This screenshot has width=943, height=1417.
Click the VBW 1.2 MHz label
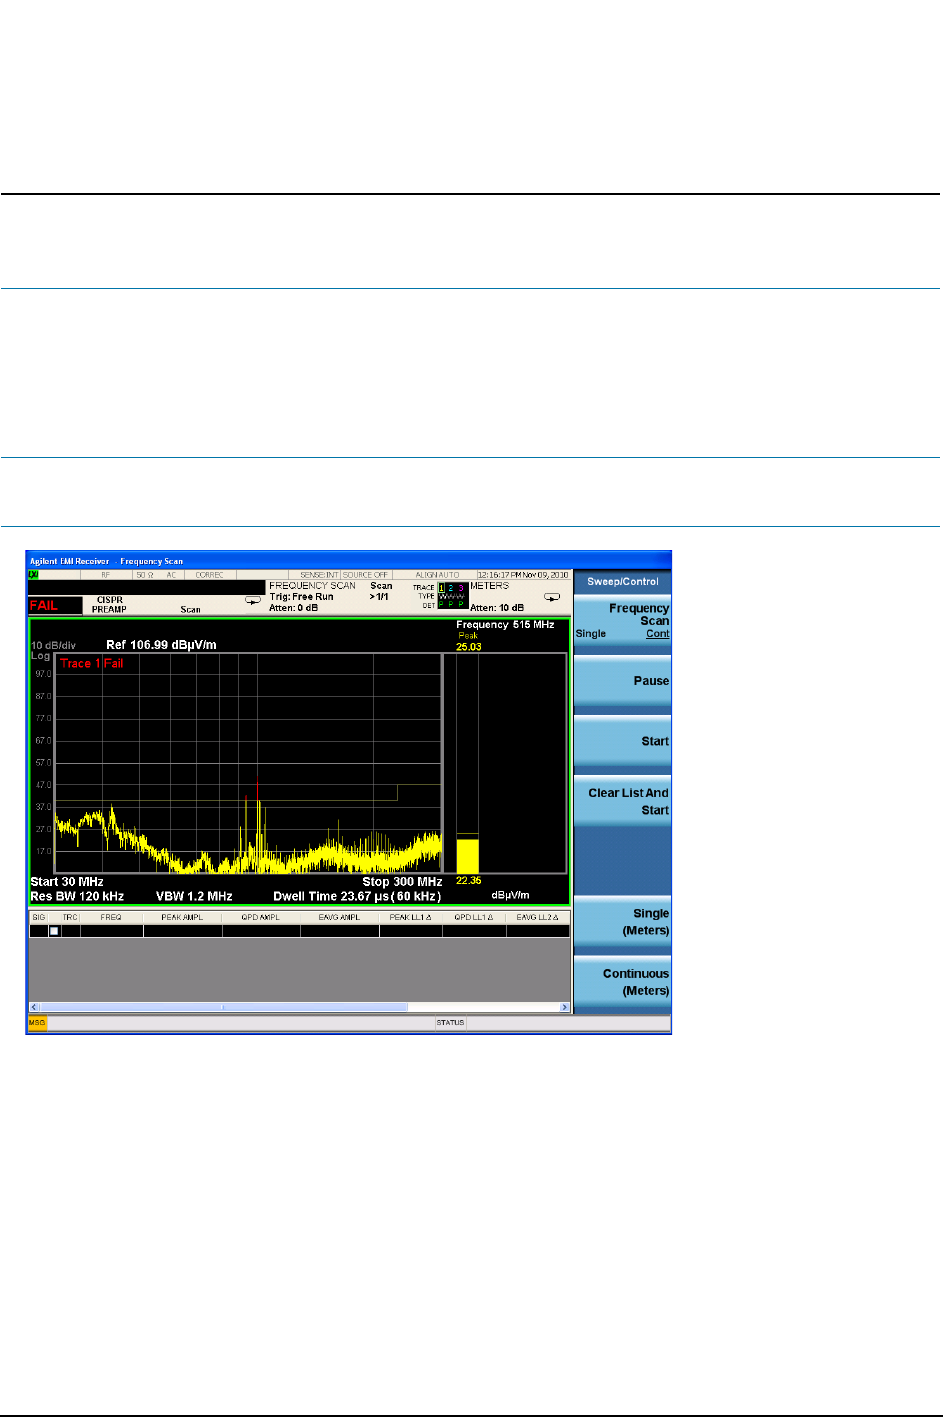point(194,896)
